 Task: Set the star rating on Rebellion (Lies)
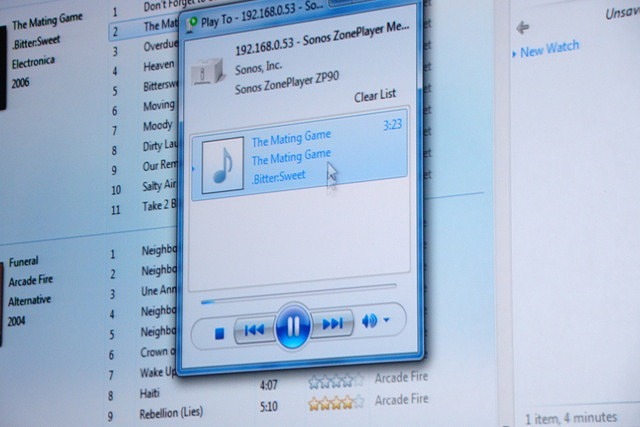[336, 403]
